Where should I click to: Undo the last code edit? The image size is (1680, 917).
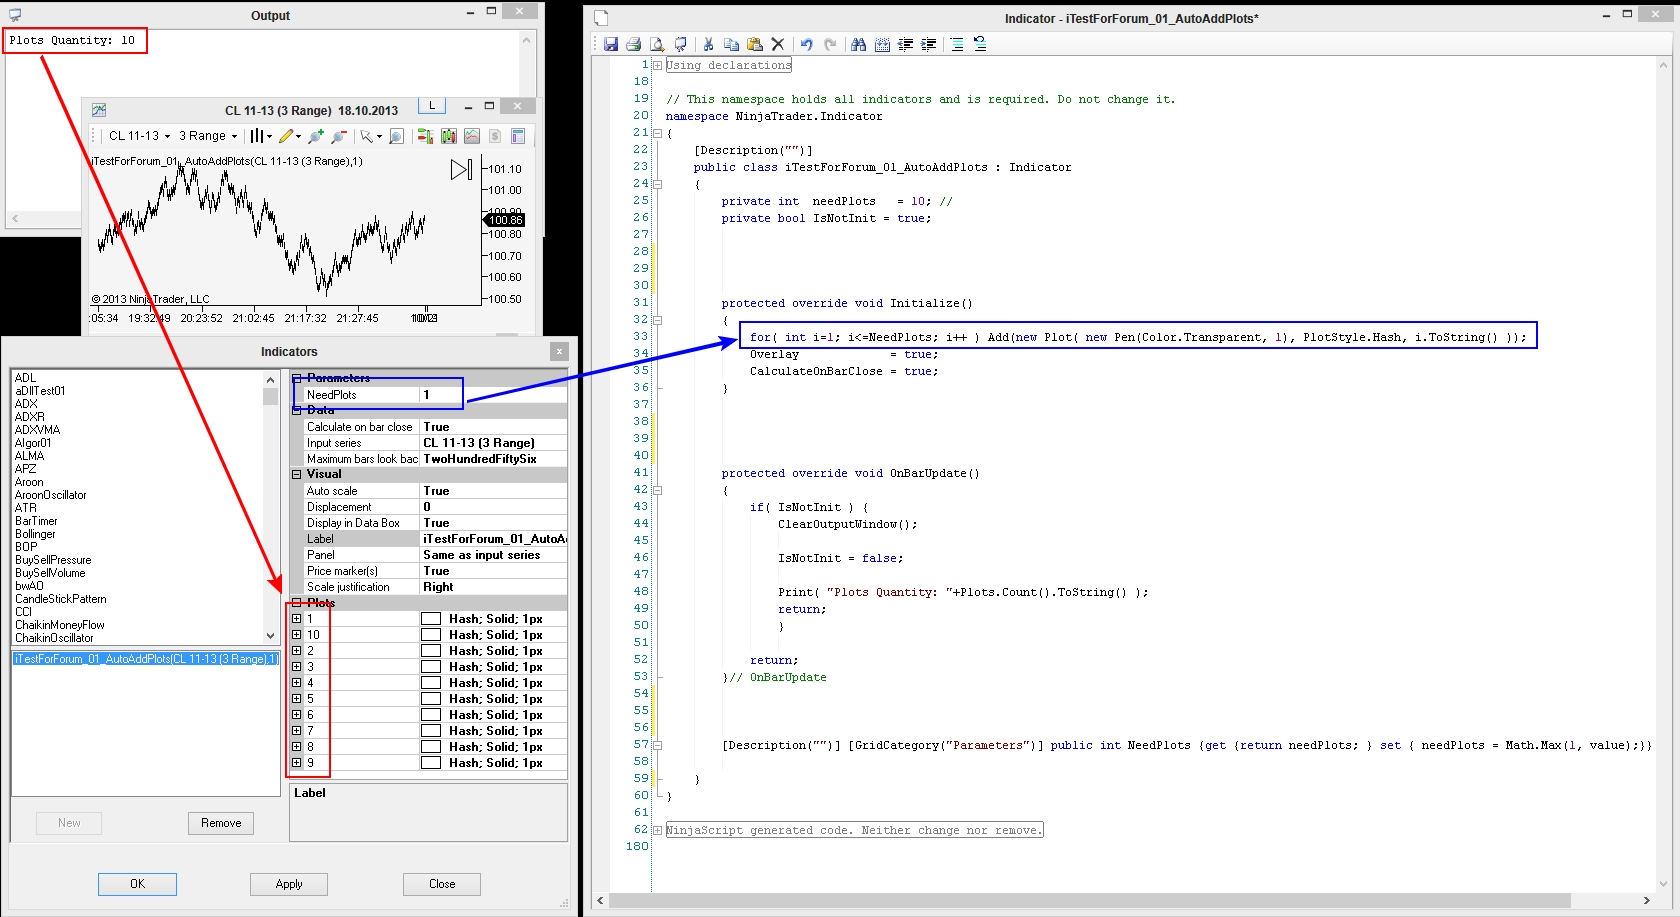tap(806, 44)
